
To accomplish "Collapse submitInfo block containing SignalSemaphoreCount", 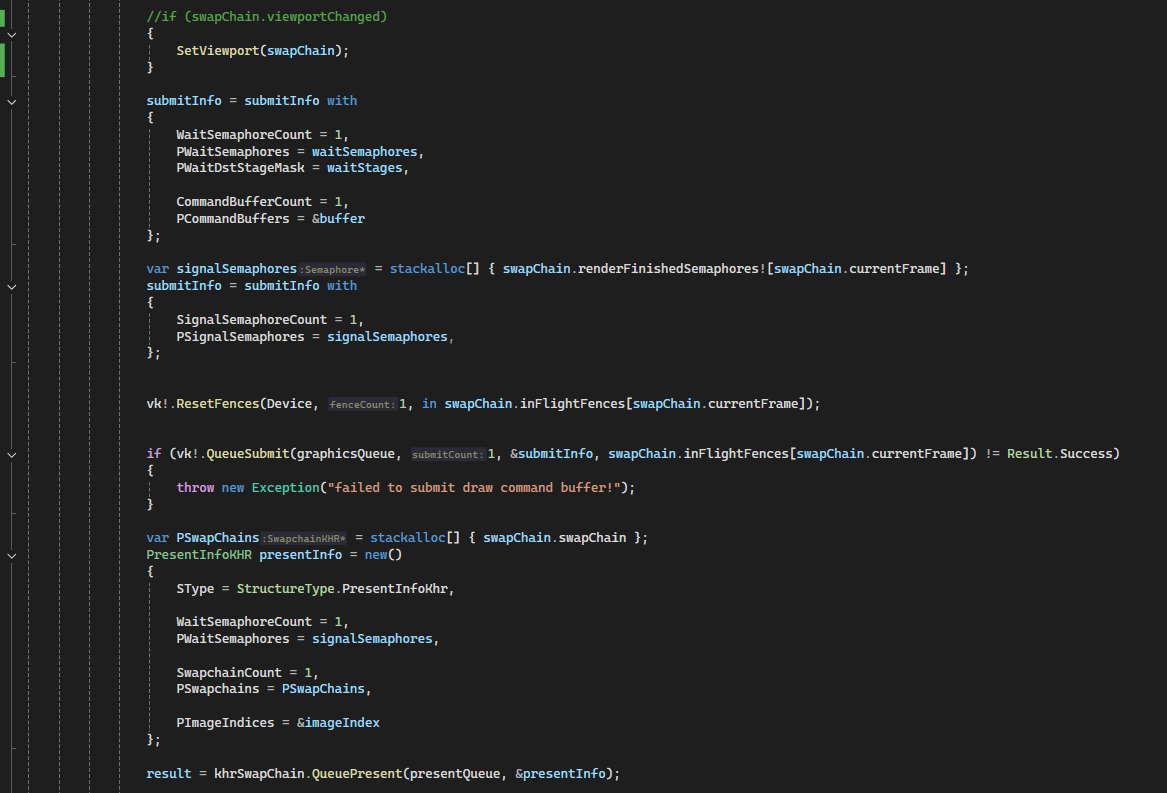I will coord(12,287).
